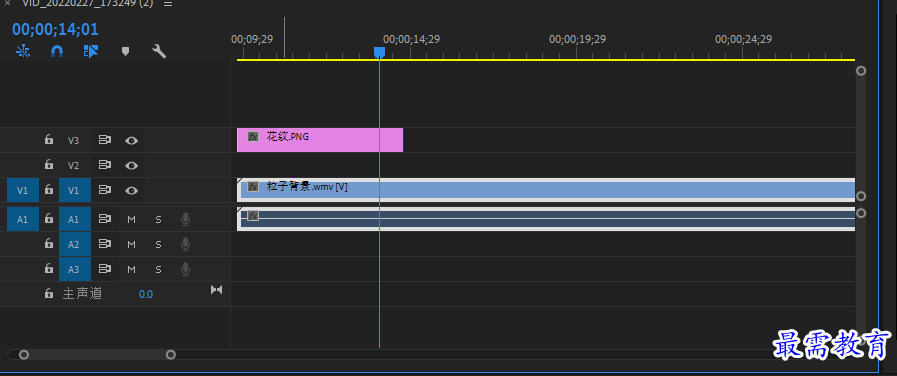Toggle lock on track A2

pyautogui.click(x=49, y=244)
